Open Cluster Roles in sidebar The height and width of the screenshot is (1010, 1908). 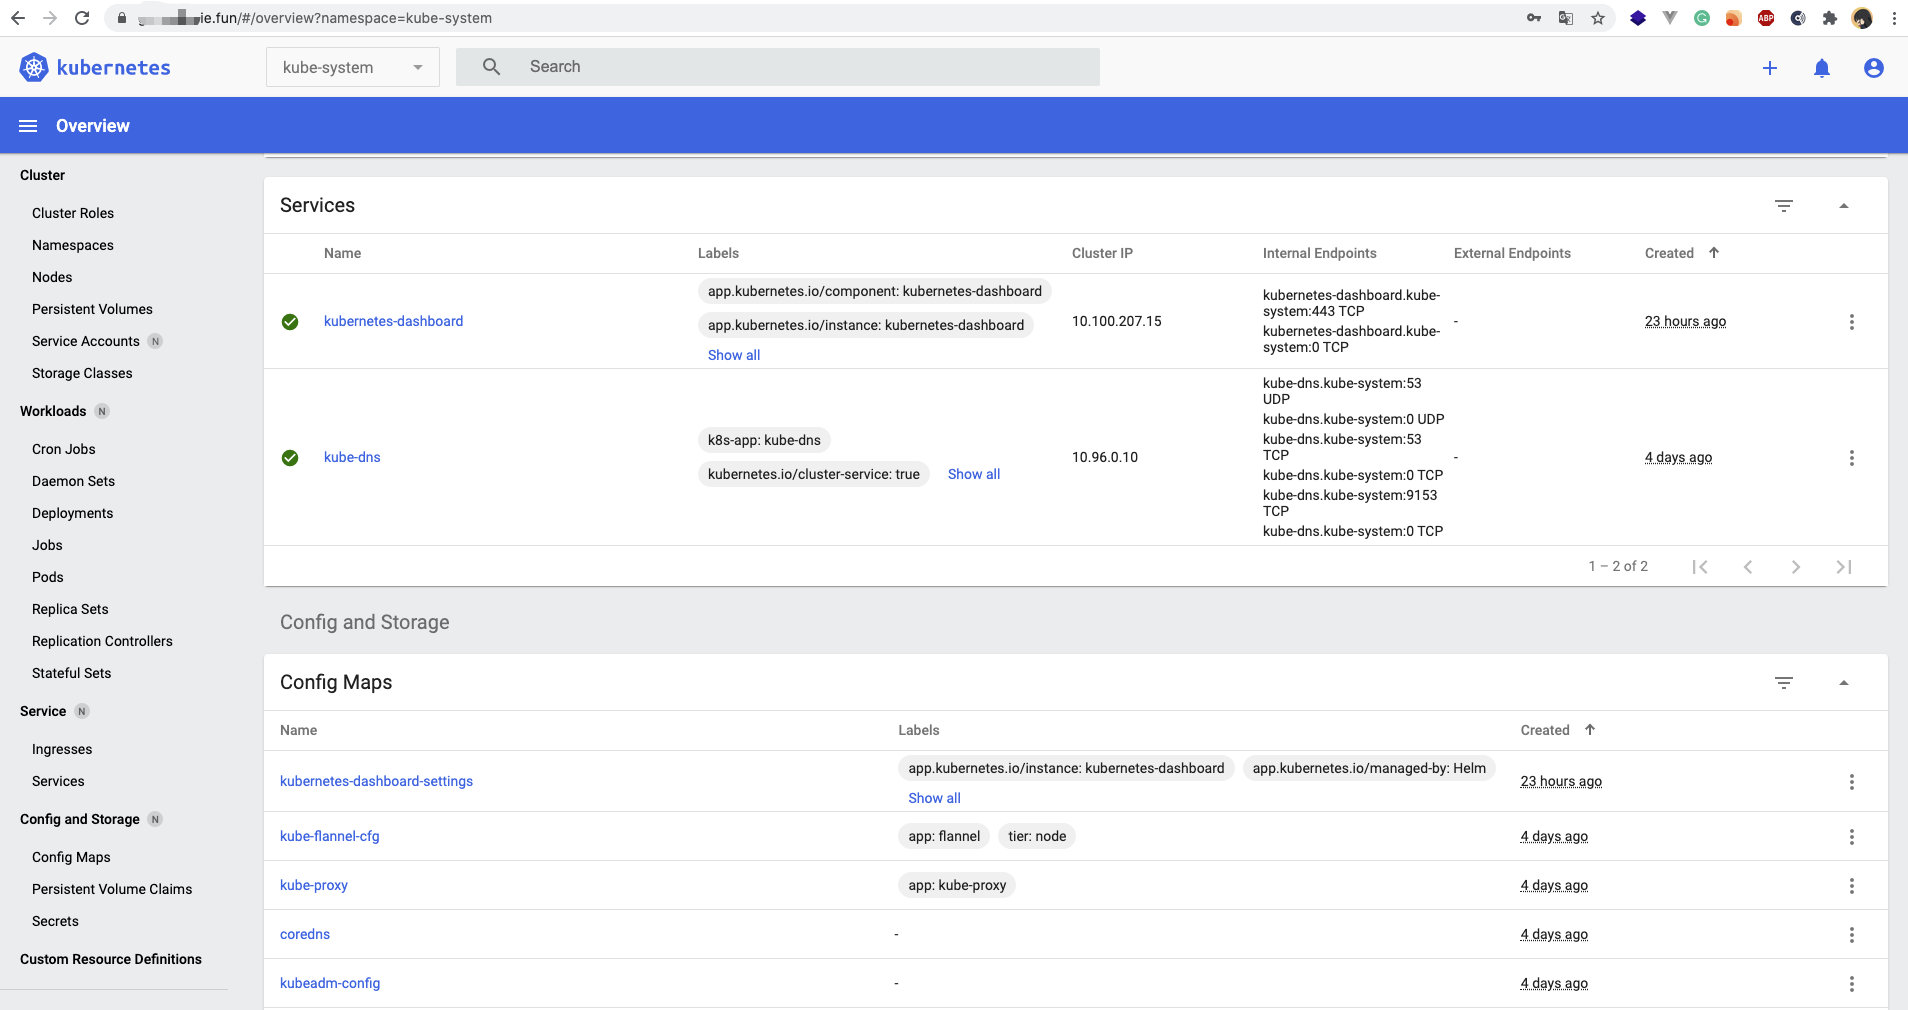73,213
